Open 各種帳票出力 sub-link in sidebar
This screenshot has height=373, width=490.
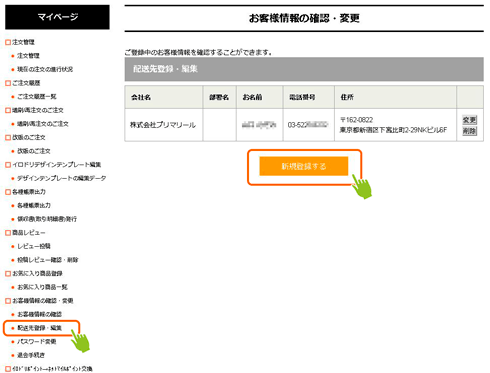coord(34,205)
